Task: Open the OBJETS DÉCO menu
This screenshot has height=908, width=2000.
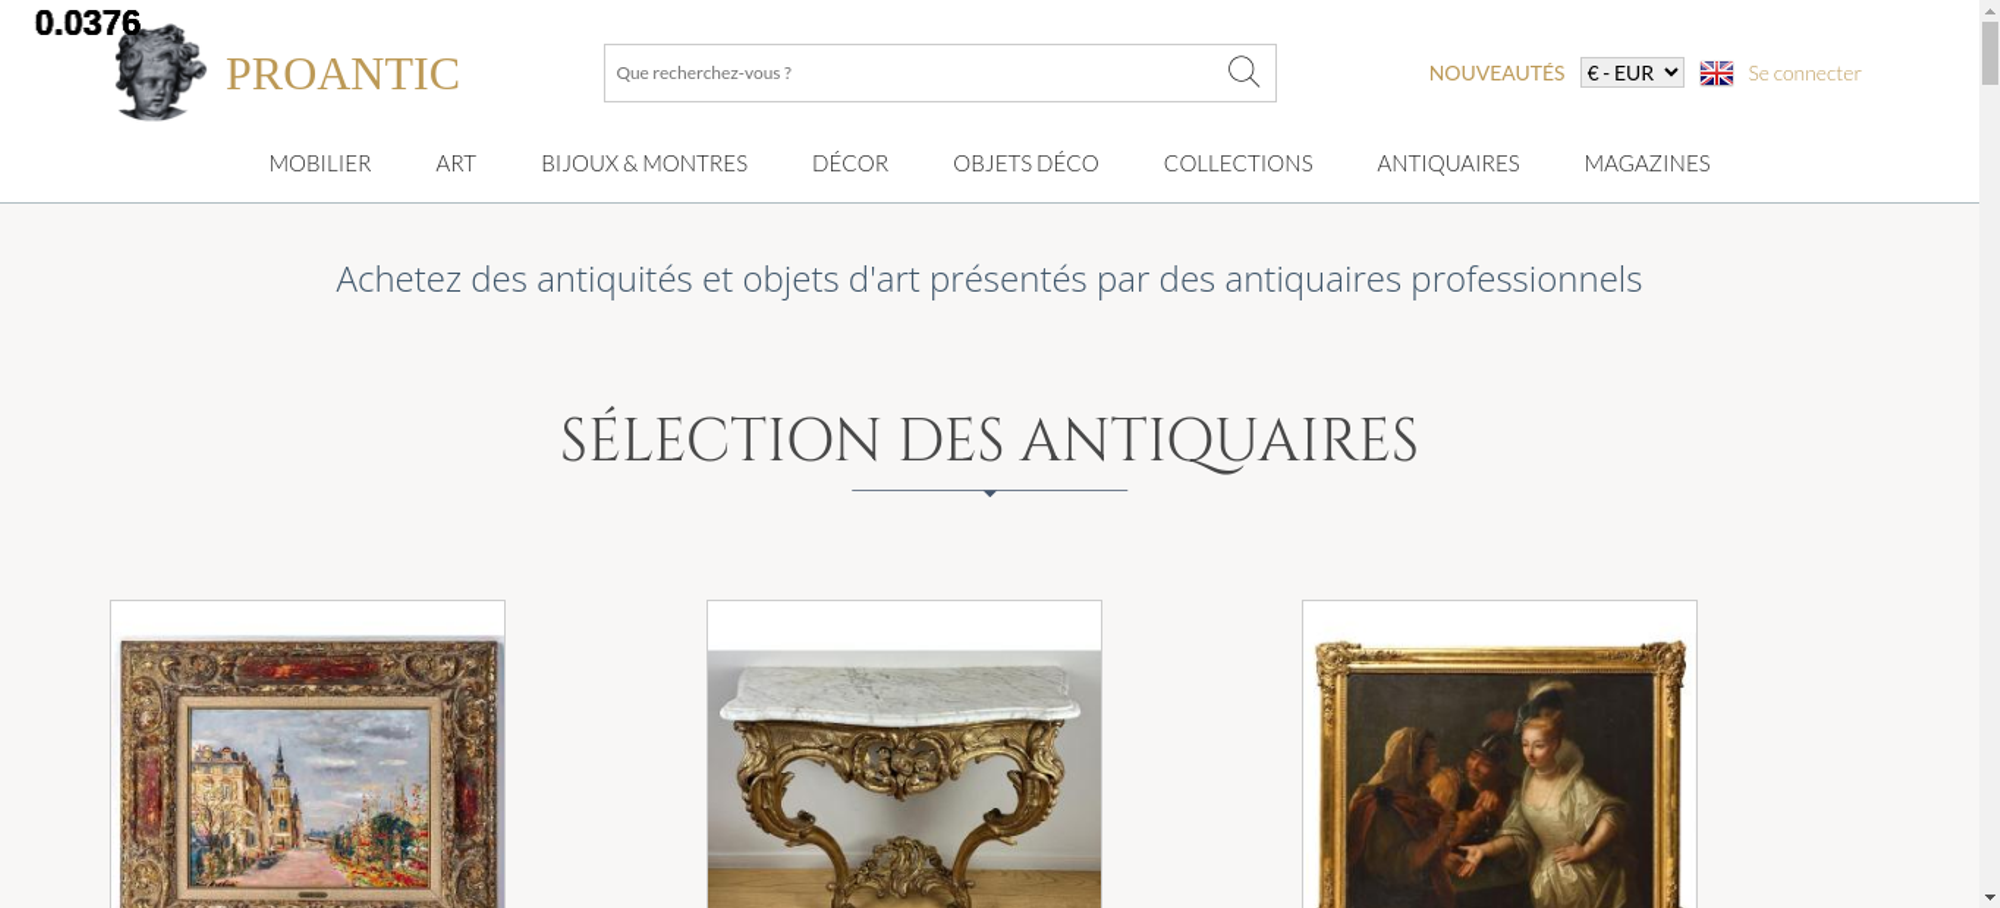Action: [1026, 163]
